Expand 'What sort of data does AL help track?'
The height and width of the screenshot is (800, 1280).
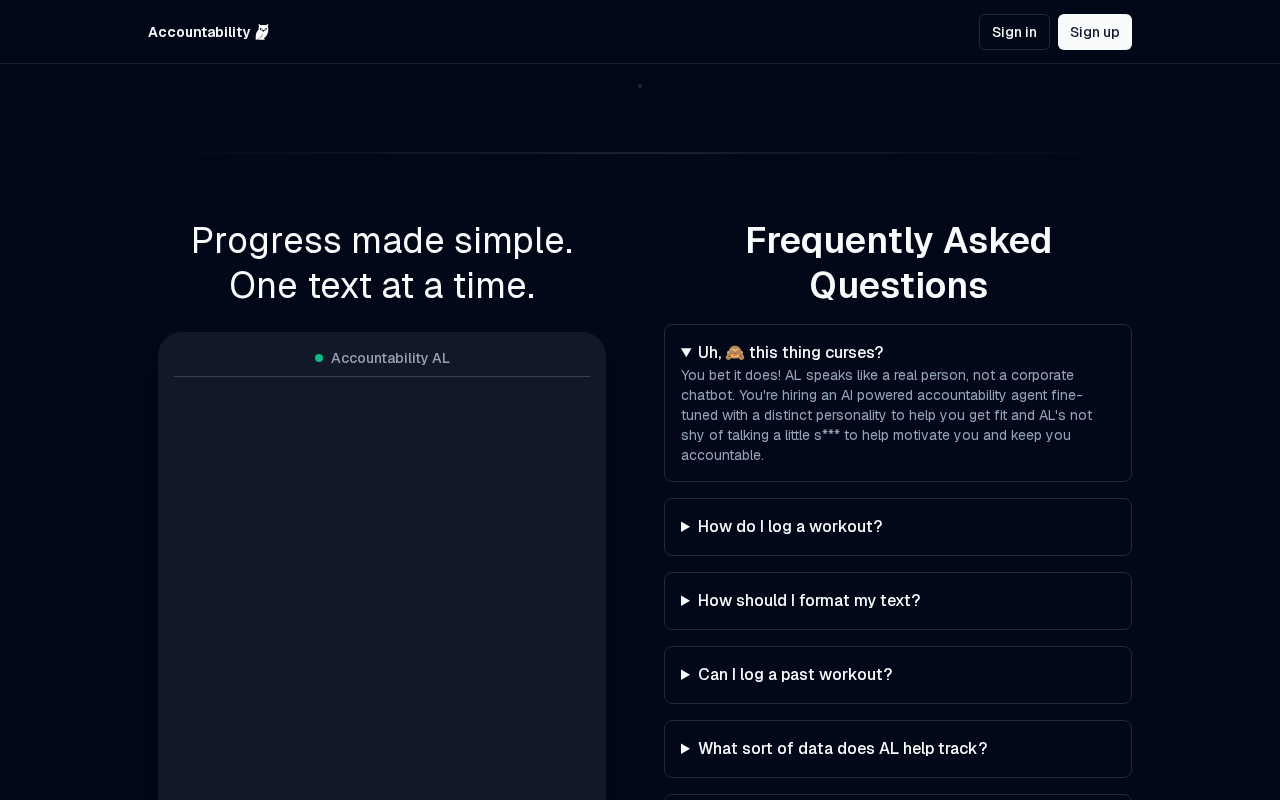click(x=842, y=749)
